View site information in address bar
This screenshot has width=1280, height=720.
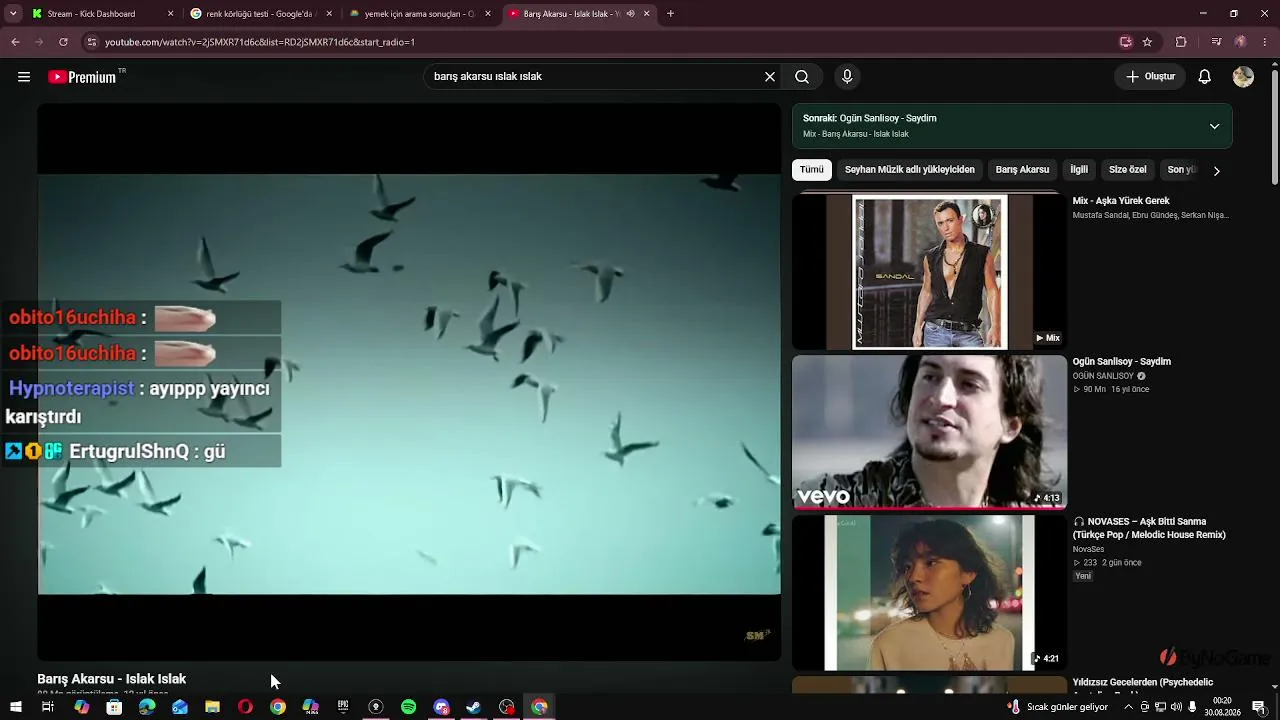pyautogui.click(x=92, y=42)
